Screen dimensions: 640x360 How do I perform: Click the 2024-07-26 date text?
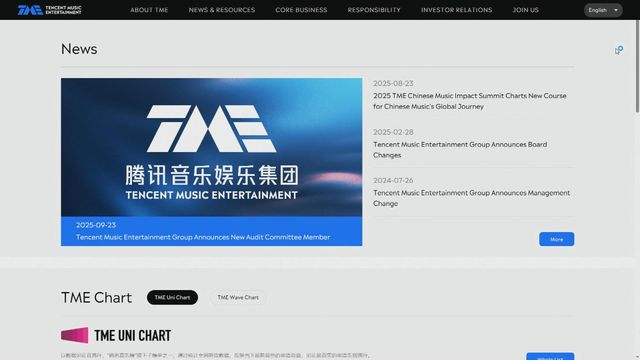(393, 180)
